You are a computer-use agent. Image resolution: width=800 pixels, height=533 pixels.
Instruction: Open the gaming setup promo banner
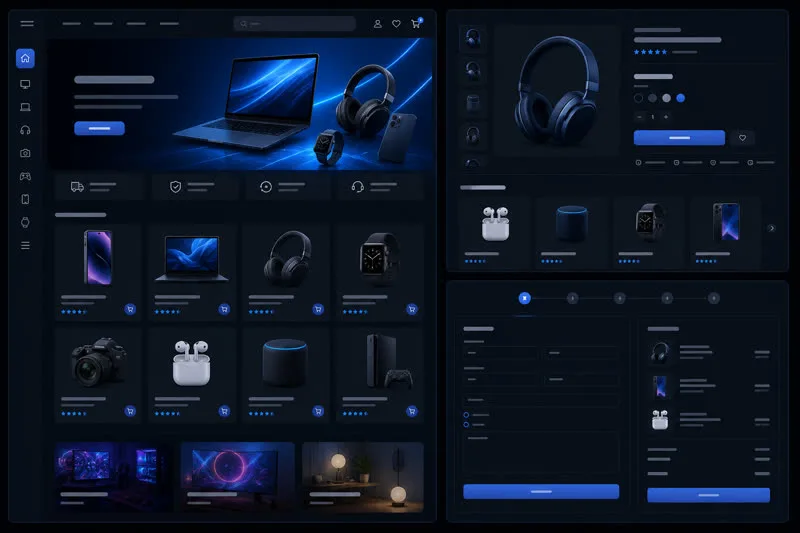tap(113, 477)
